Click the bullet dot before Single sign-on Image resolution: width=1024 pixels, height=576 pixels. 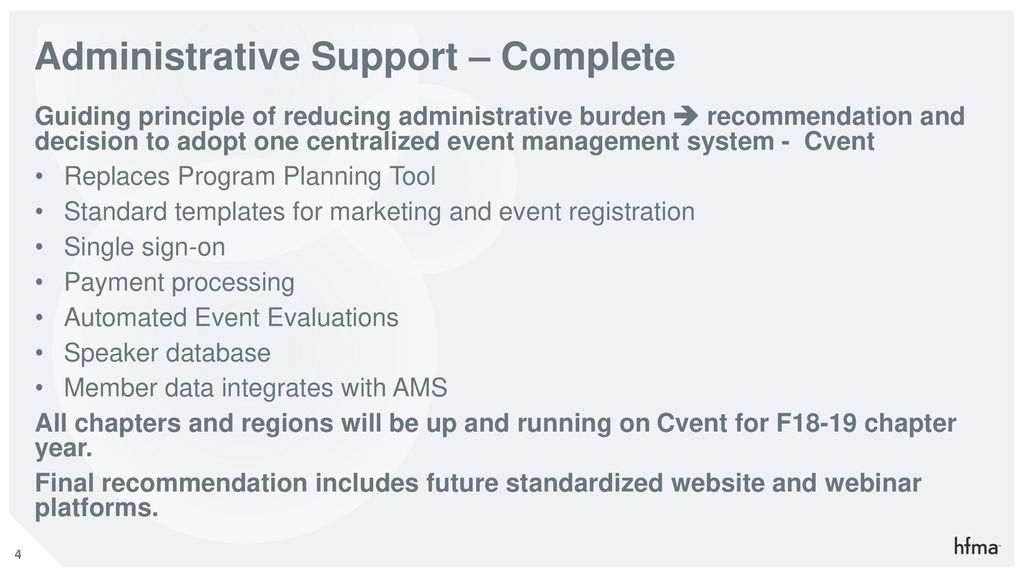point(40,248)
